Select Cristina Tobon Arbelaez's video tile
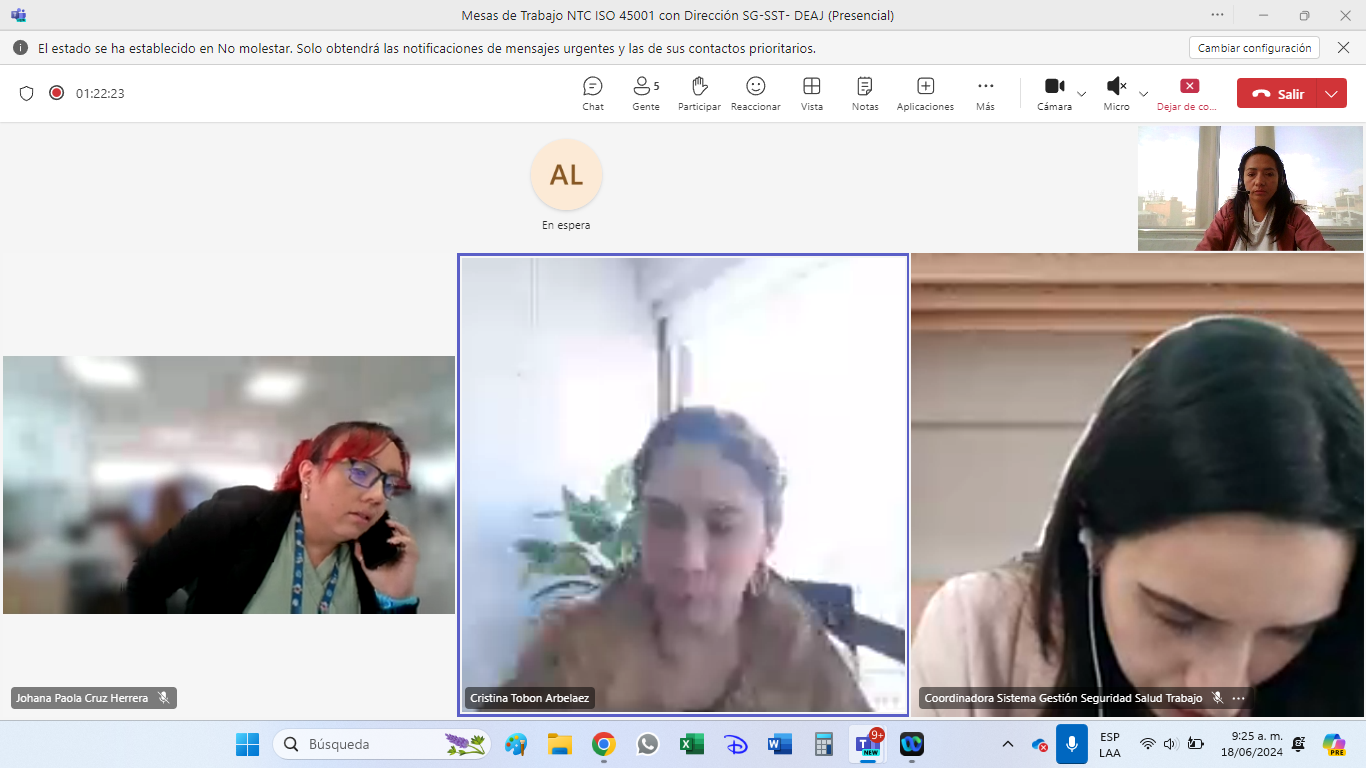Image resolution: width=1366 pixels, height=768 pixels. pos(683,485)
